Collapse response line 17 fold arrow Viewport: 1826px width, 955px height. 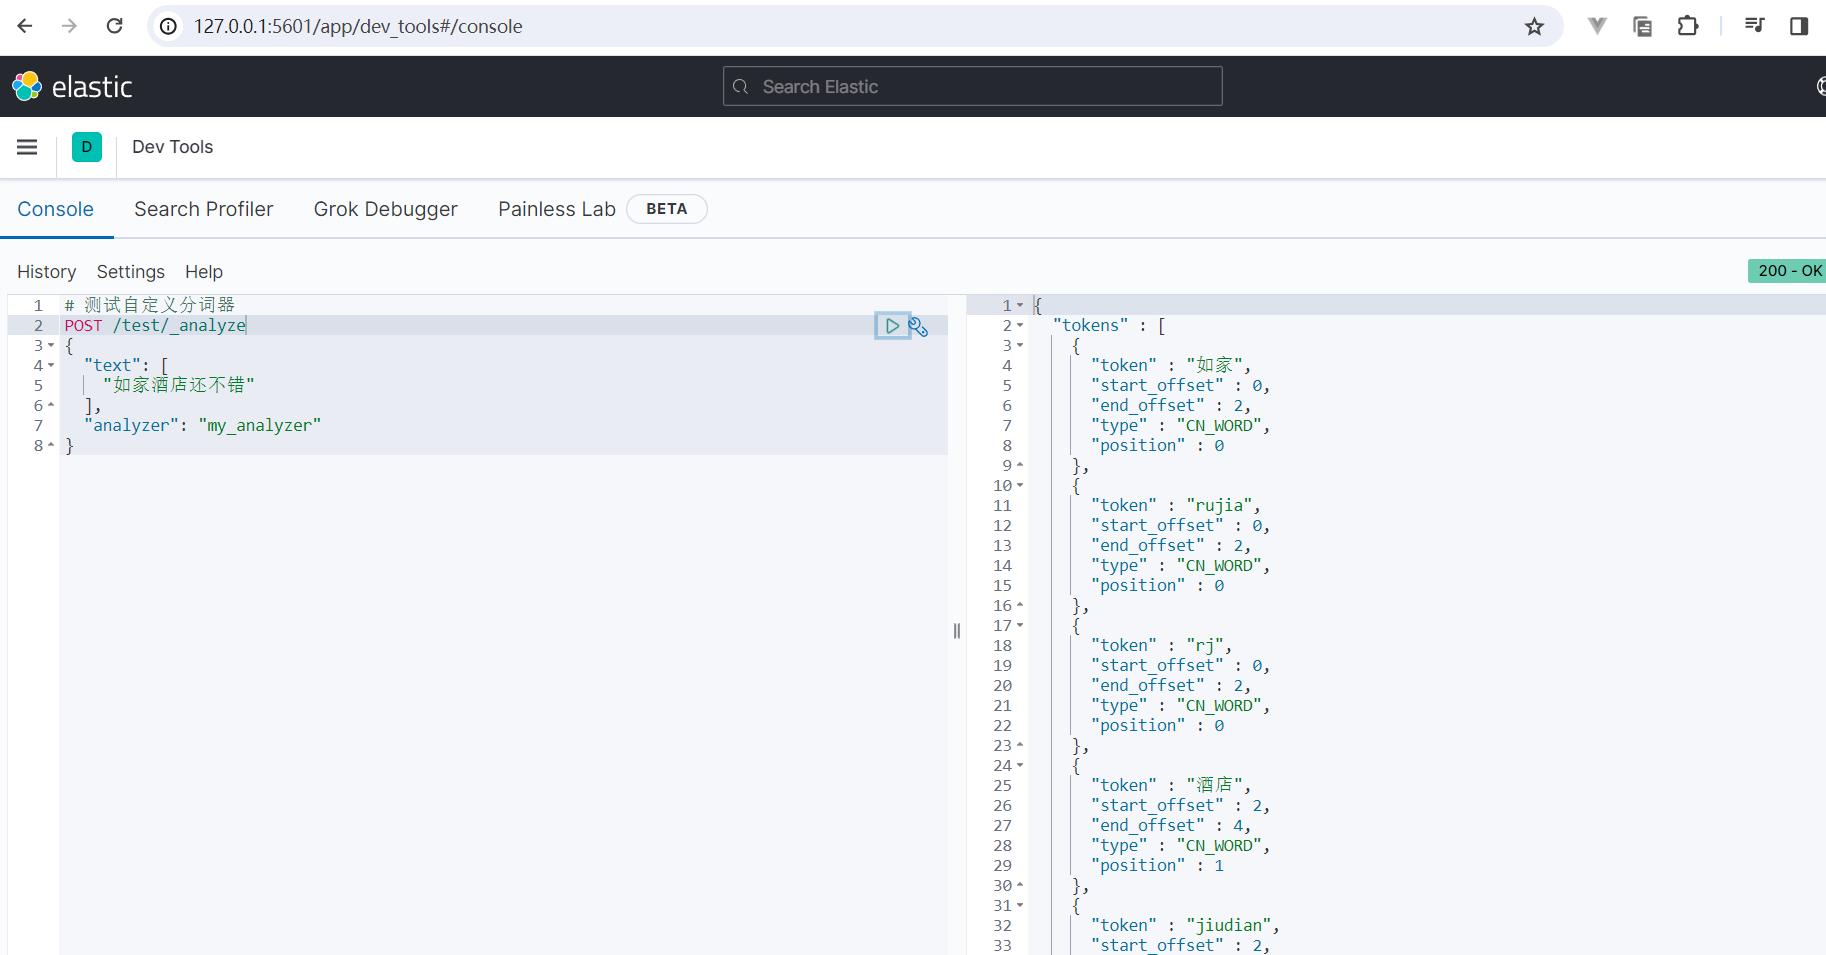(x=1020, y=625)
